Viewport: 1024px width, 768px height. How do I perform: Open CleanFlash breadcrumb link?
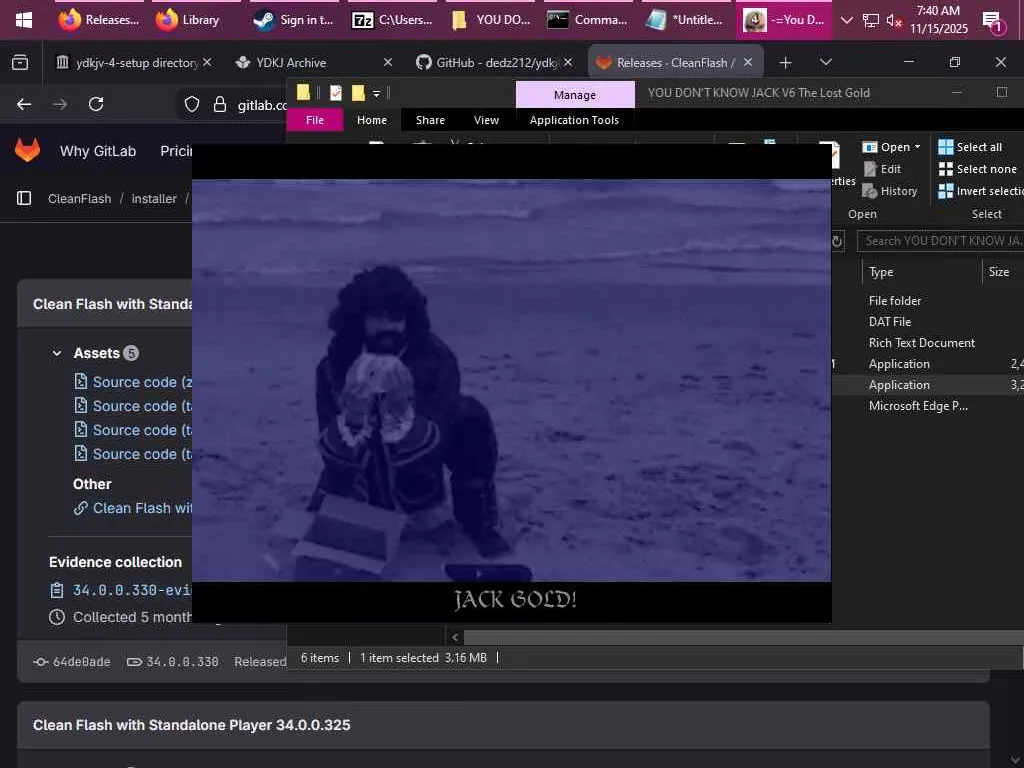80,199
